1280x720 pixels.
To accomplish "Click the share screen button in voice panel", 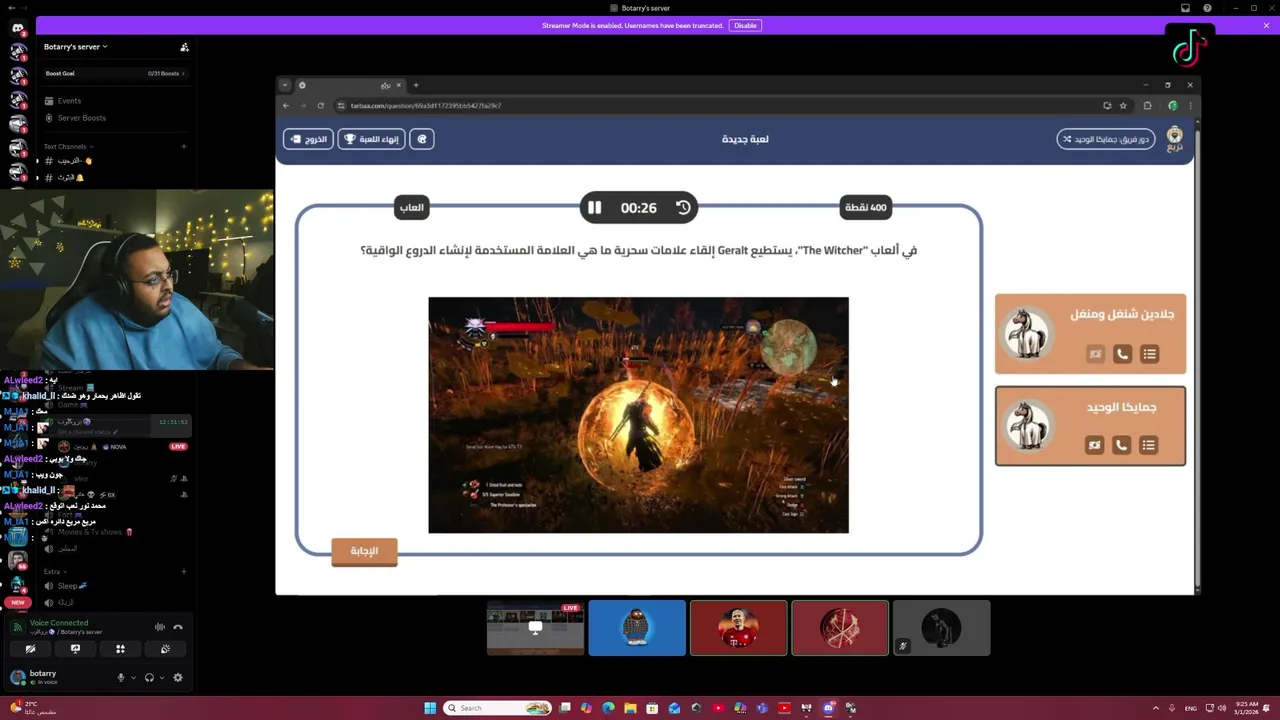I will click(75, 649).
